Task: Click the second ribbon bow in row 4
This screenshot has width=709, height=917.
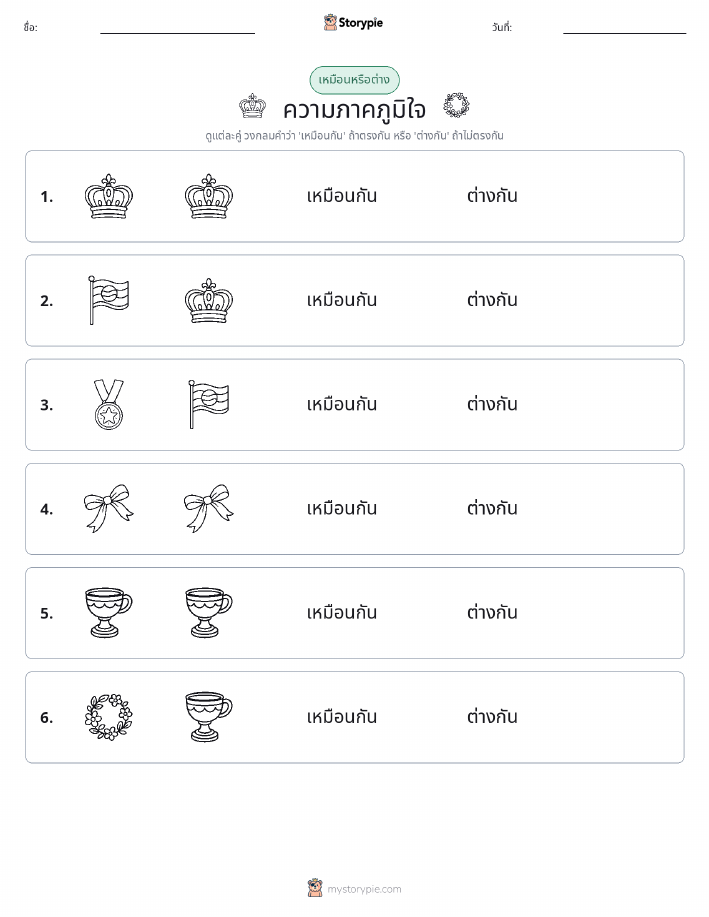Action: pyautogui.click(x=208, y=508)
